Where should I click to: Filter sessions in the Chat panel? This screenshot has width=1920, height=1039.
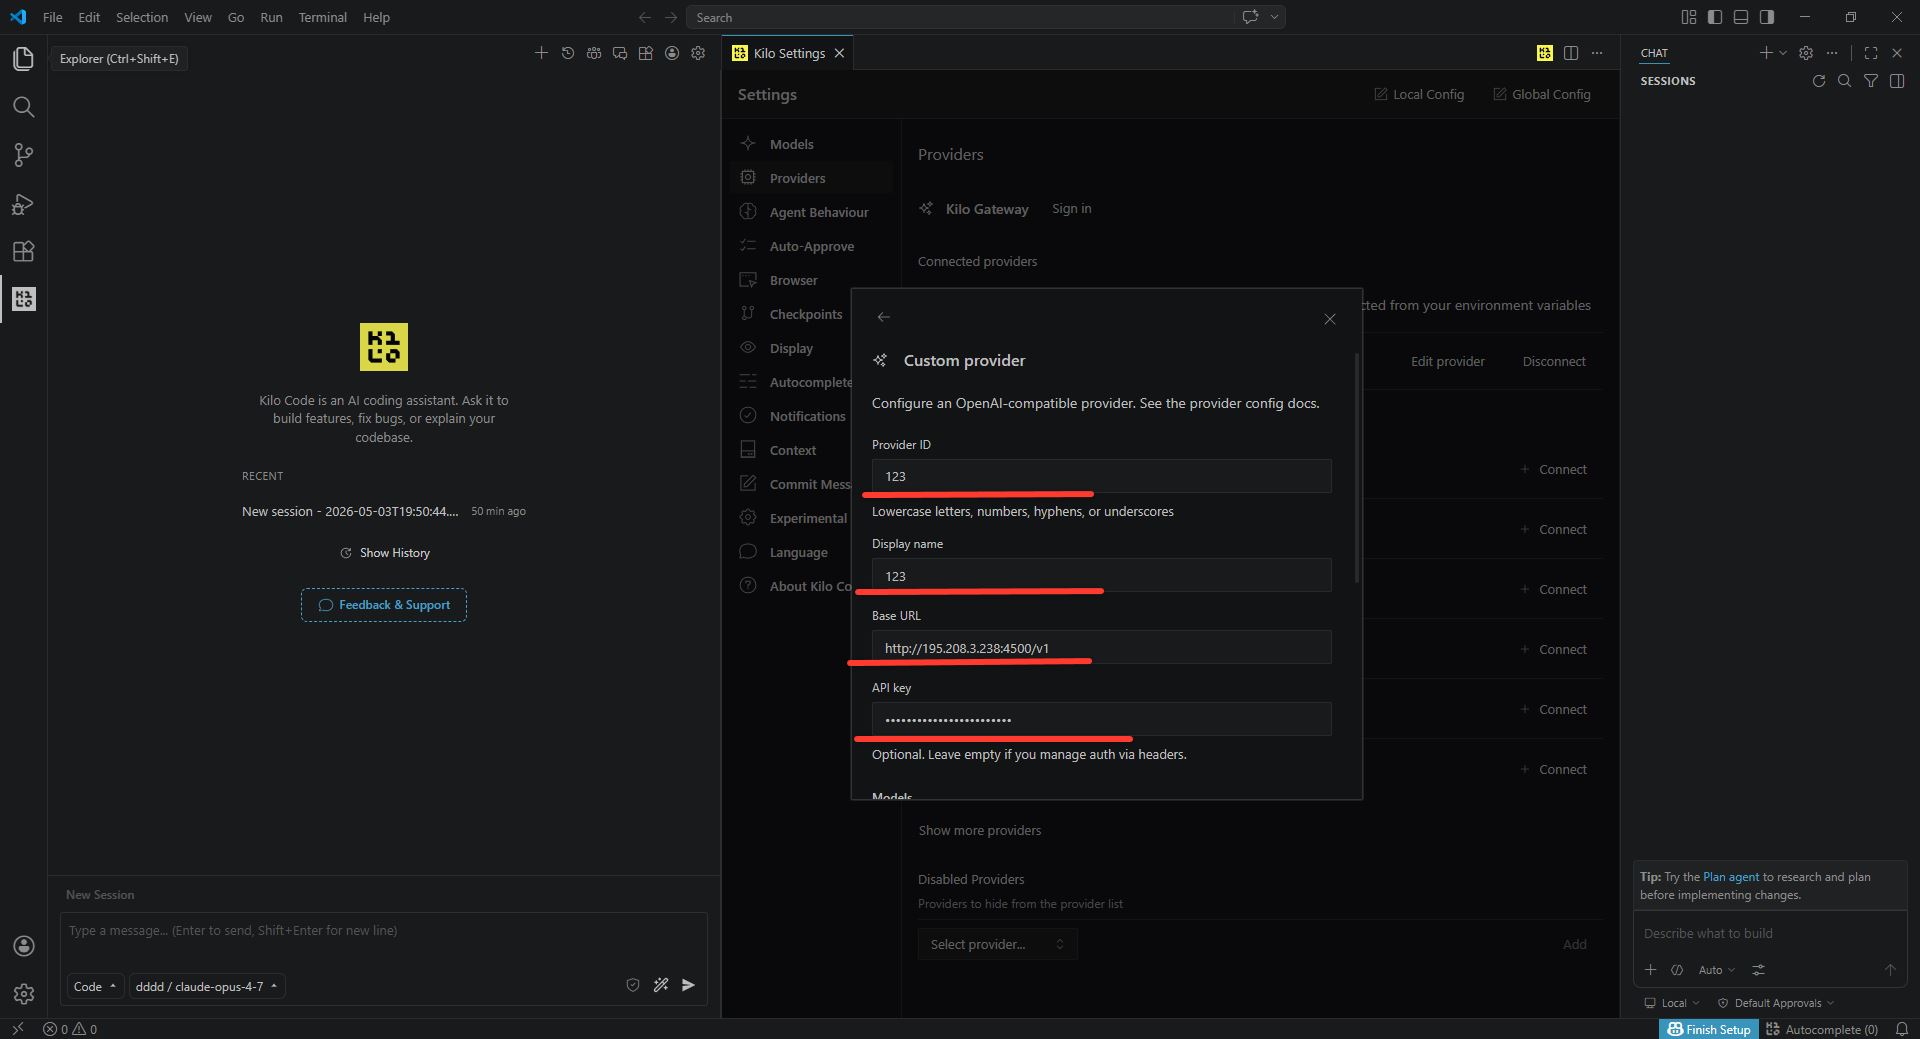point(1871,81)
